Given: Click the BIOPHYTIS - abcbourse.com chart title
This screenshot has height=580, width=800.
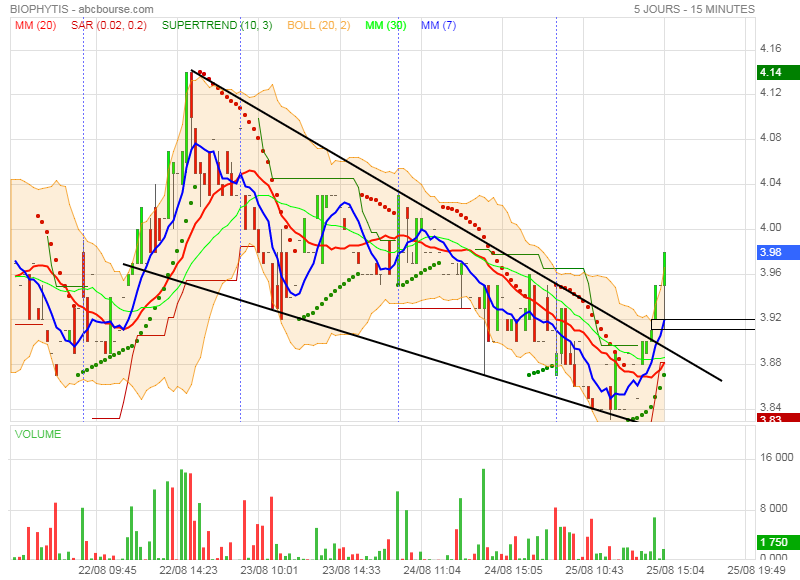Looking at the screenshot, I should coord(82,9).
